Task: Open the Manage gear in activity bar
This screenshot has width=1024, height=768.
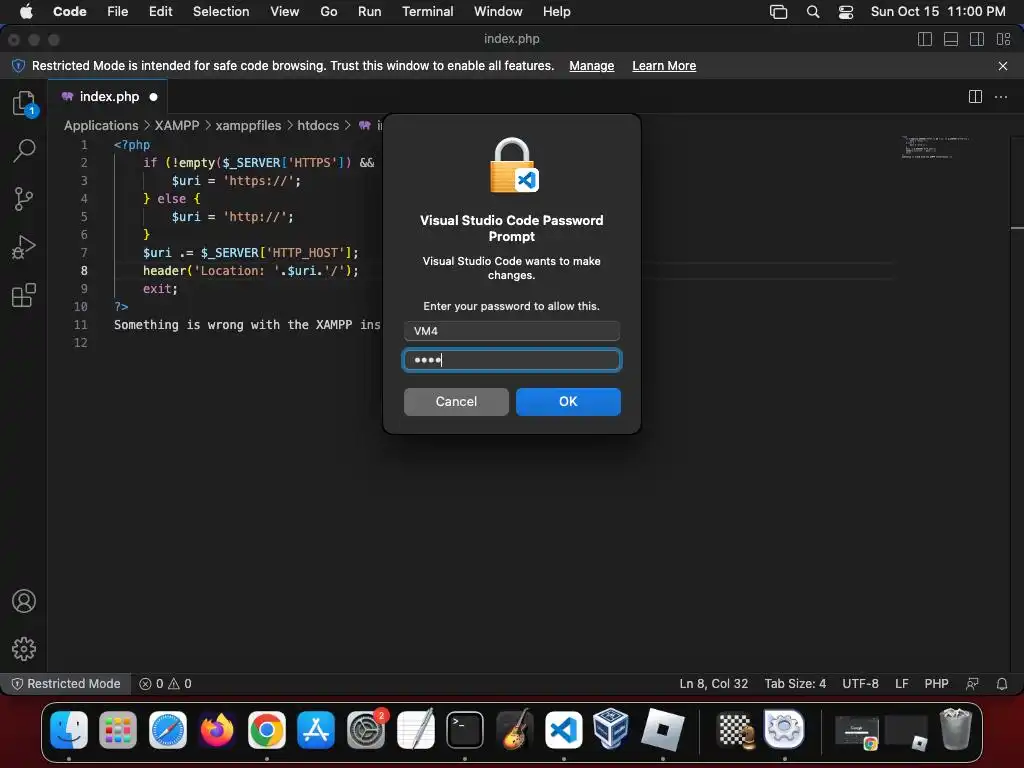Action: tap(24, 648)
